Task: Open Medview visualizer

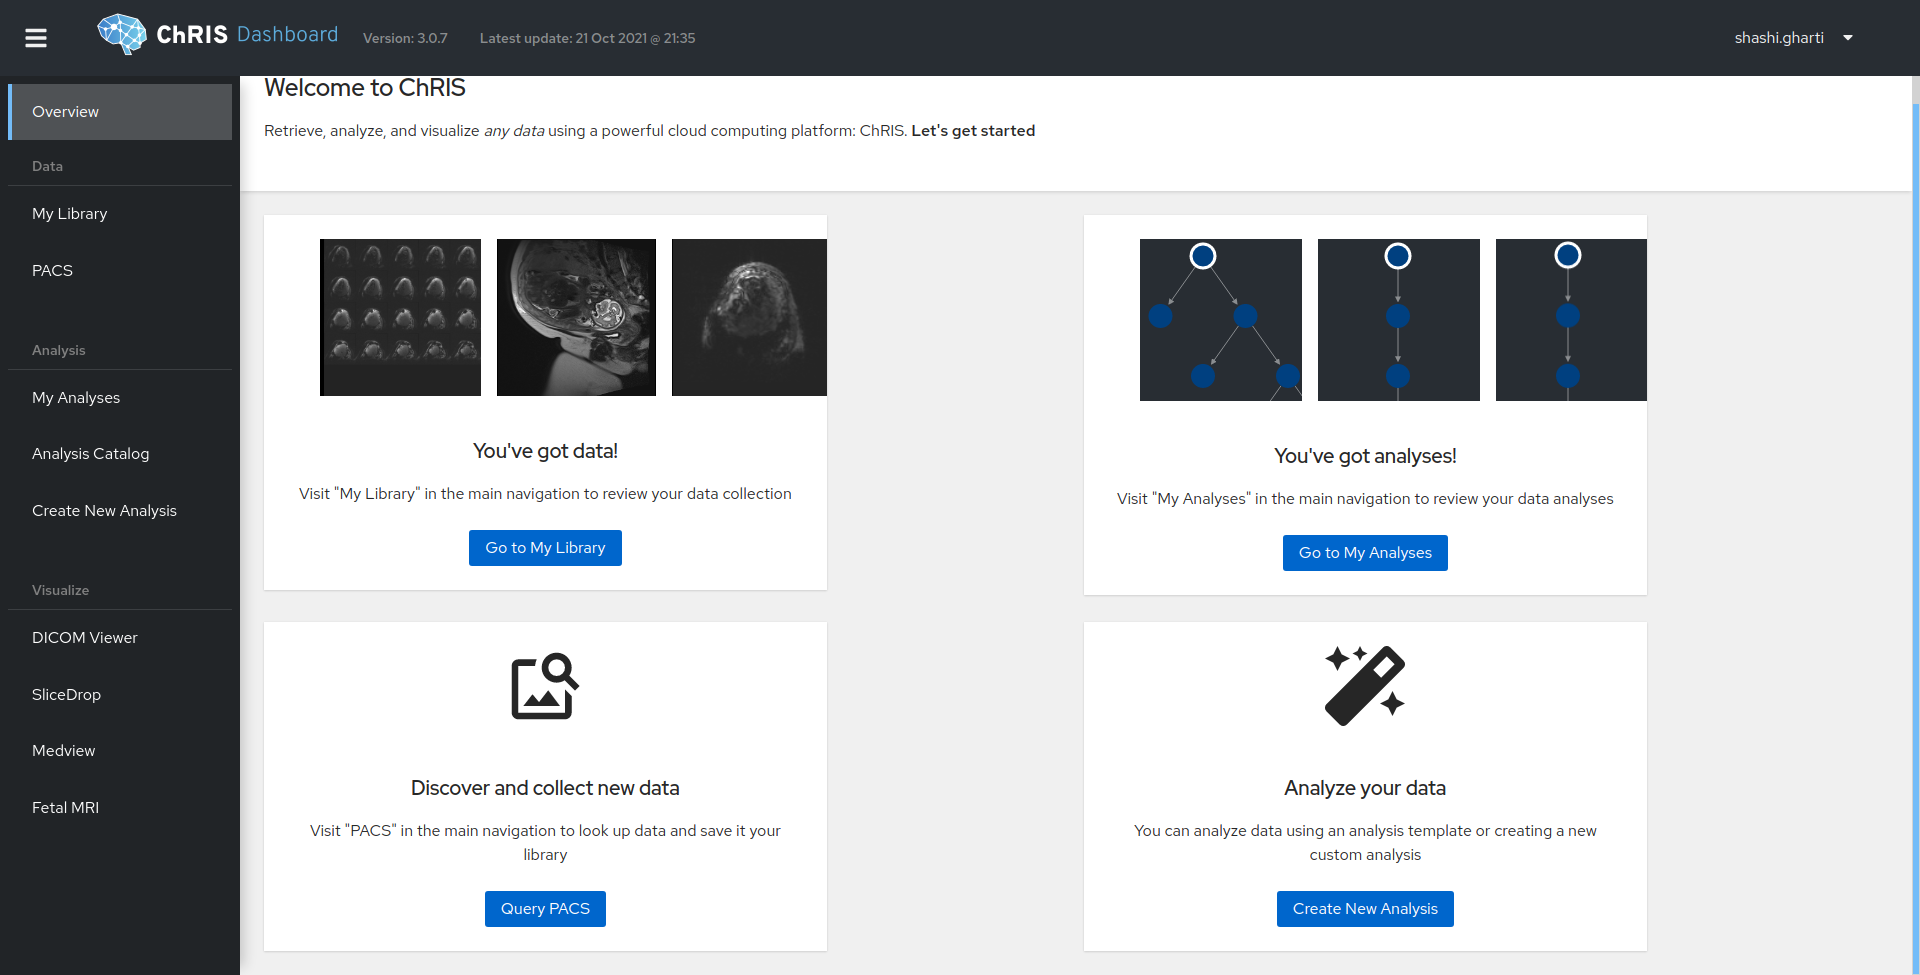Action: [63, 750]
